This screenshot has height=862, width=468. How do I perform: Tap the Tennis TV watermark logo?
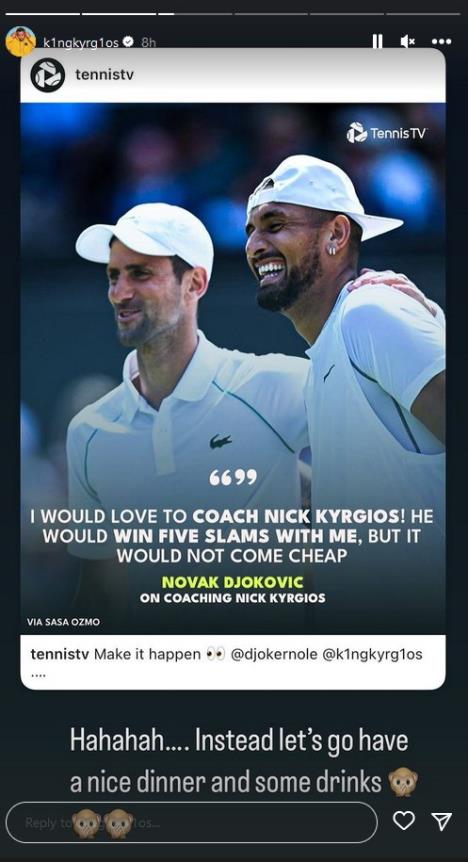(387, 132)
